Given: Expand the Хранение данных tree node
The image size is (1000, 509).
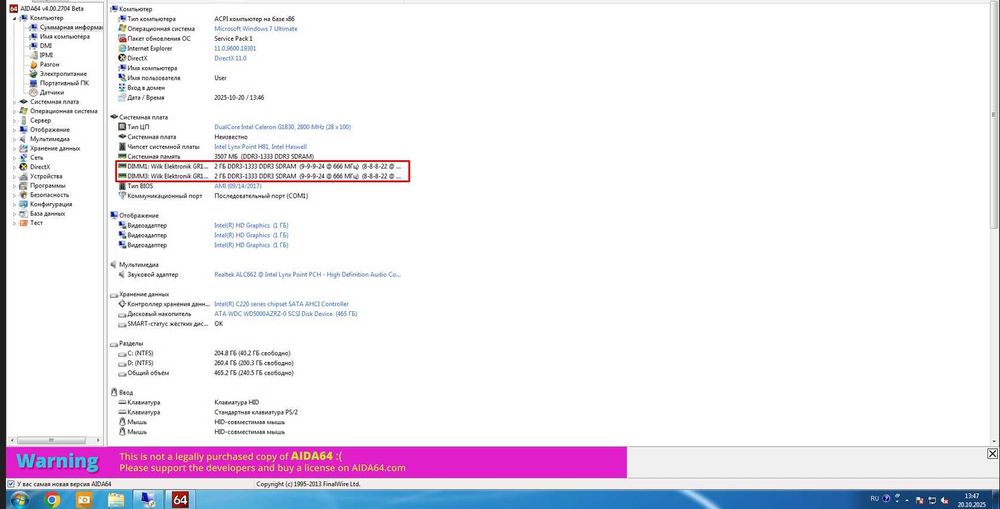Looking at the screenshot, I should point(15,148).
